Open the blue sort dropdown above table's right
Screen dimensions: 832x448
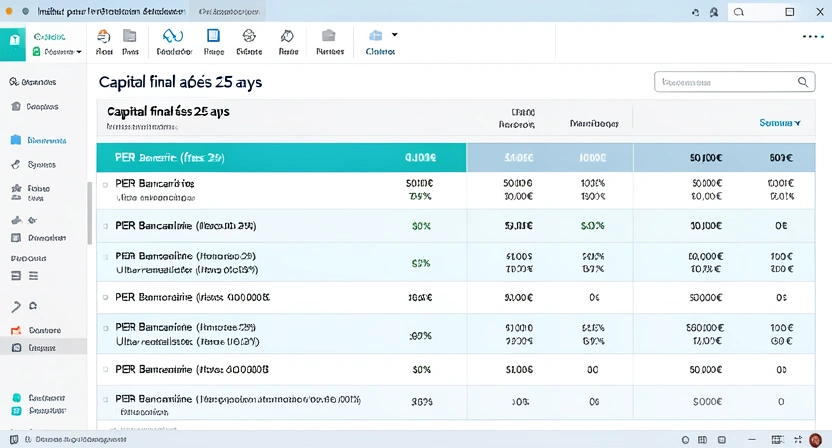pos(780,123)
